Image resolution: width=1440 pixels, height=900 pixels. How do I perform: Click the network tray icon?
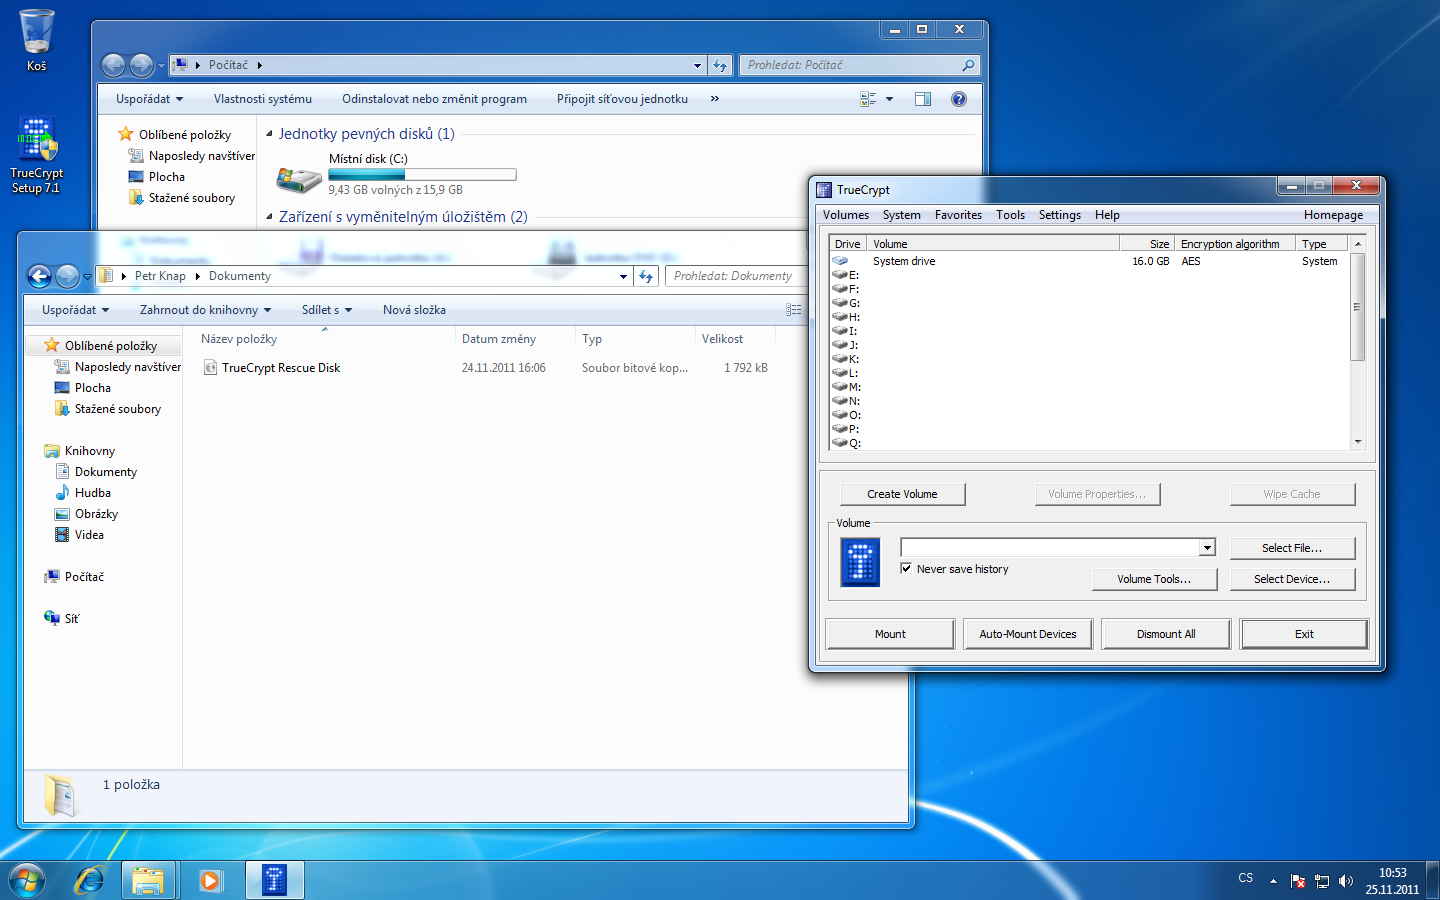point(1322,881)
